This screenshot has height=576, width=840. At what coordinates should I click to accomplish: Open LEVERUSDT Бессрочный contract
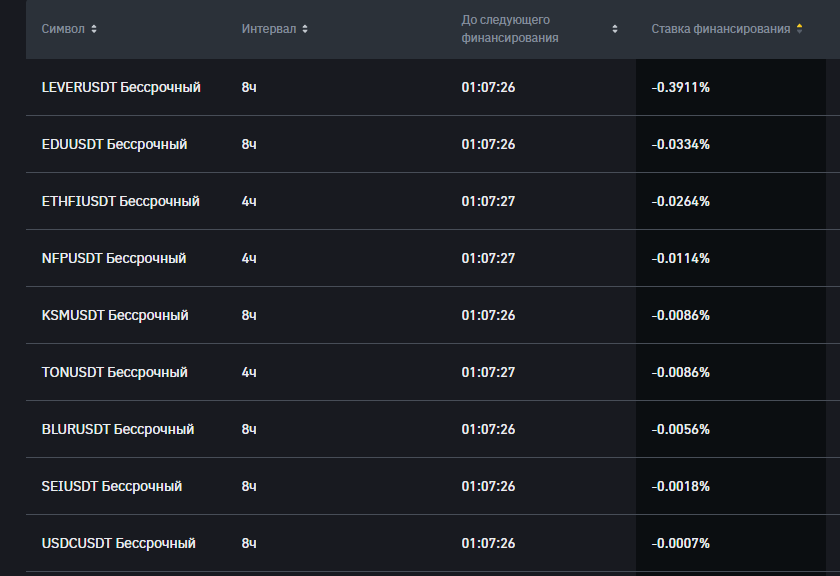(x=121, y=87)
